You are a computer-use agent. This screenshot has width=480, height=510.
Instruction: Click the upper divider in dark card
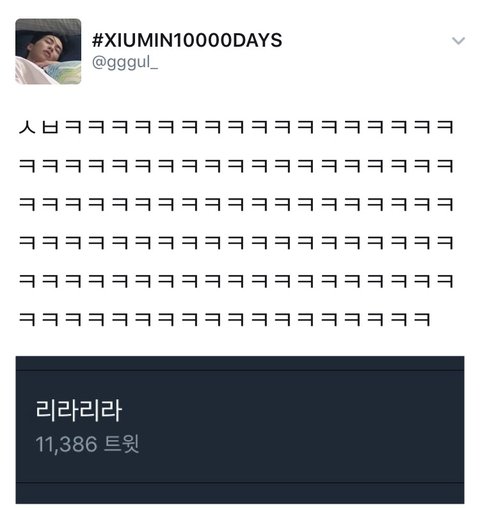pyautogui.click(x=240, y=370)
